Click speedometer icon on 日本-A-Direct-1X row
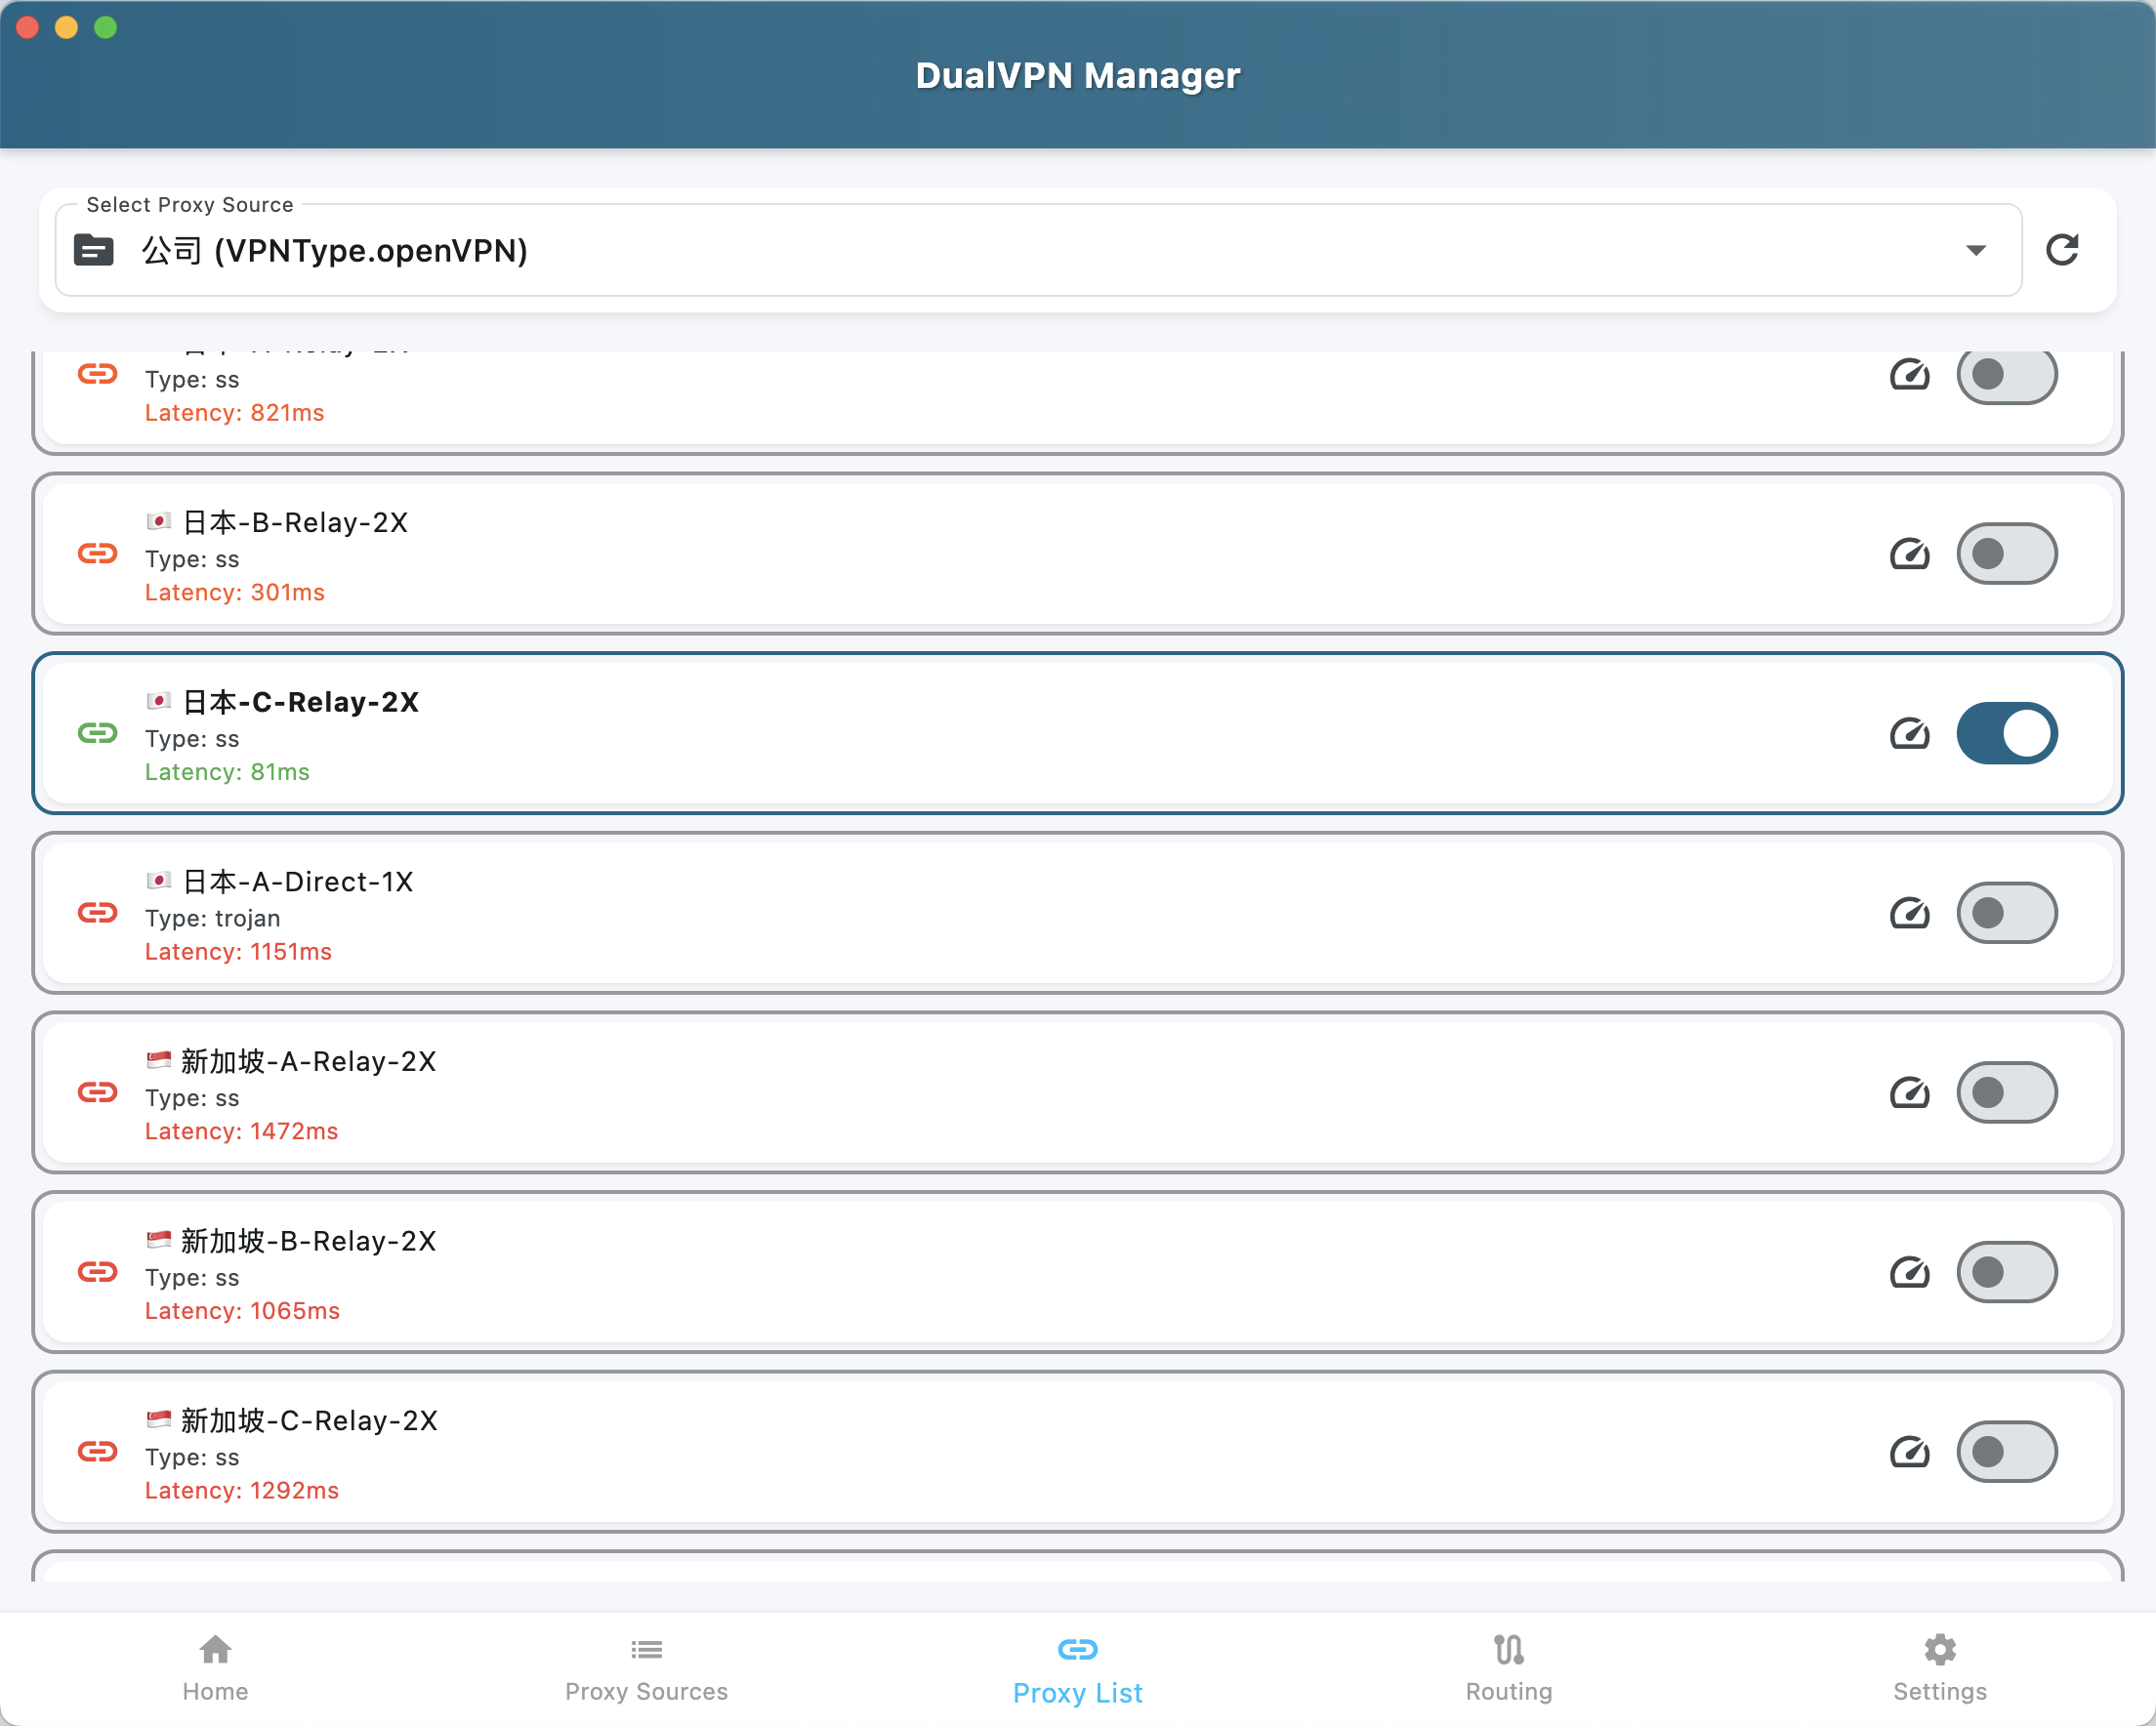 point(1909,913)
